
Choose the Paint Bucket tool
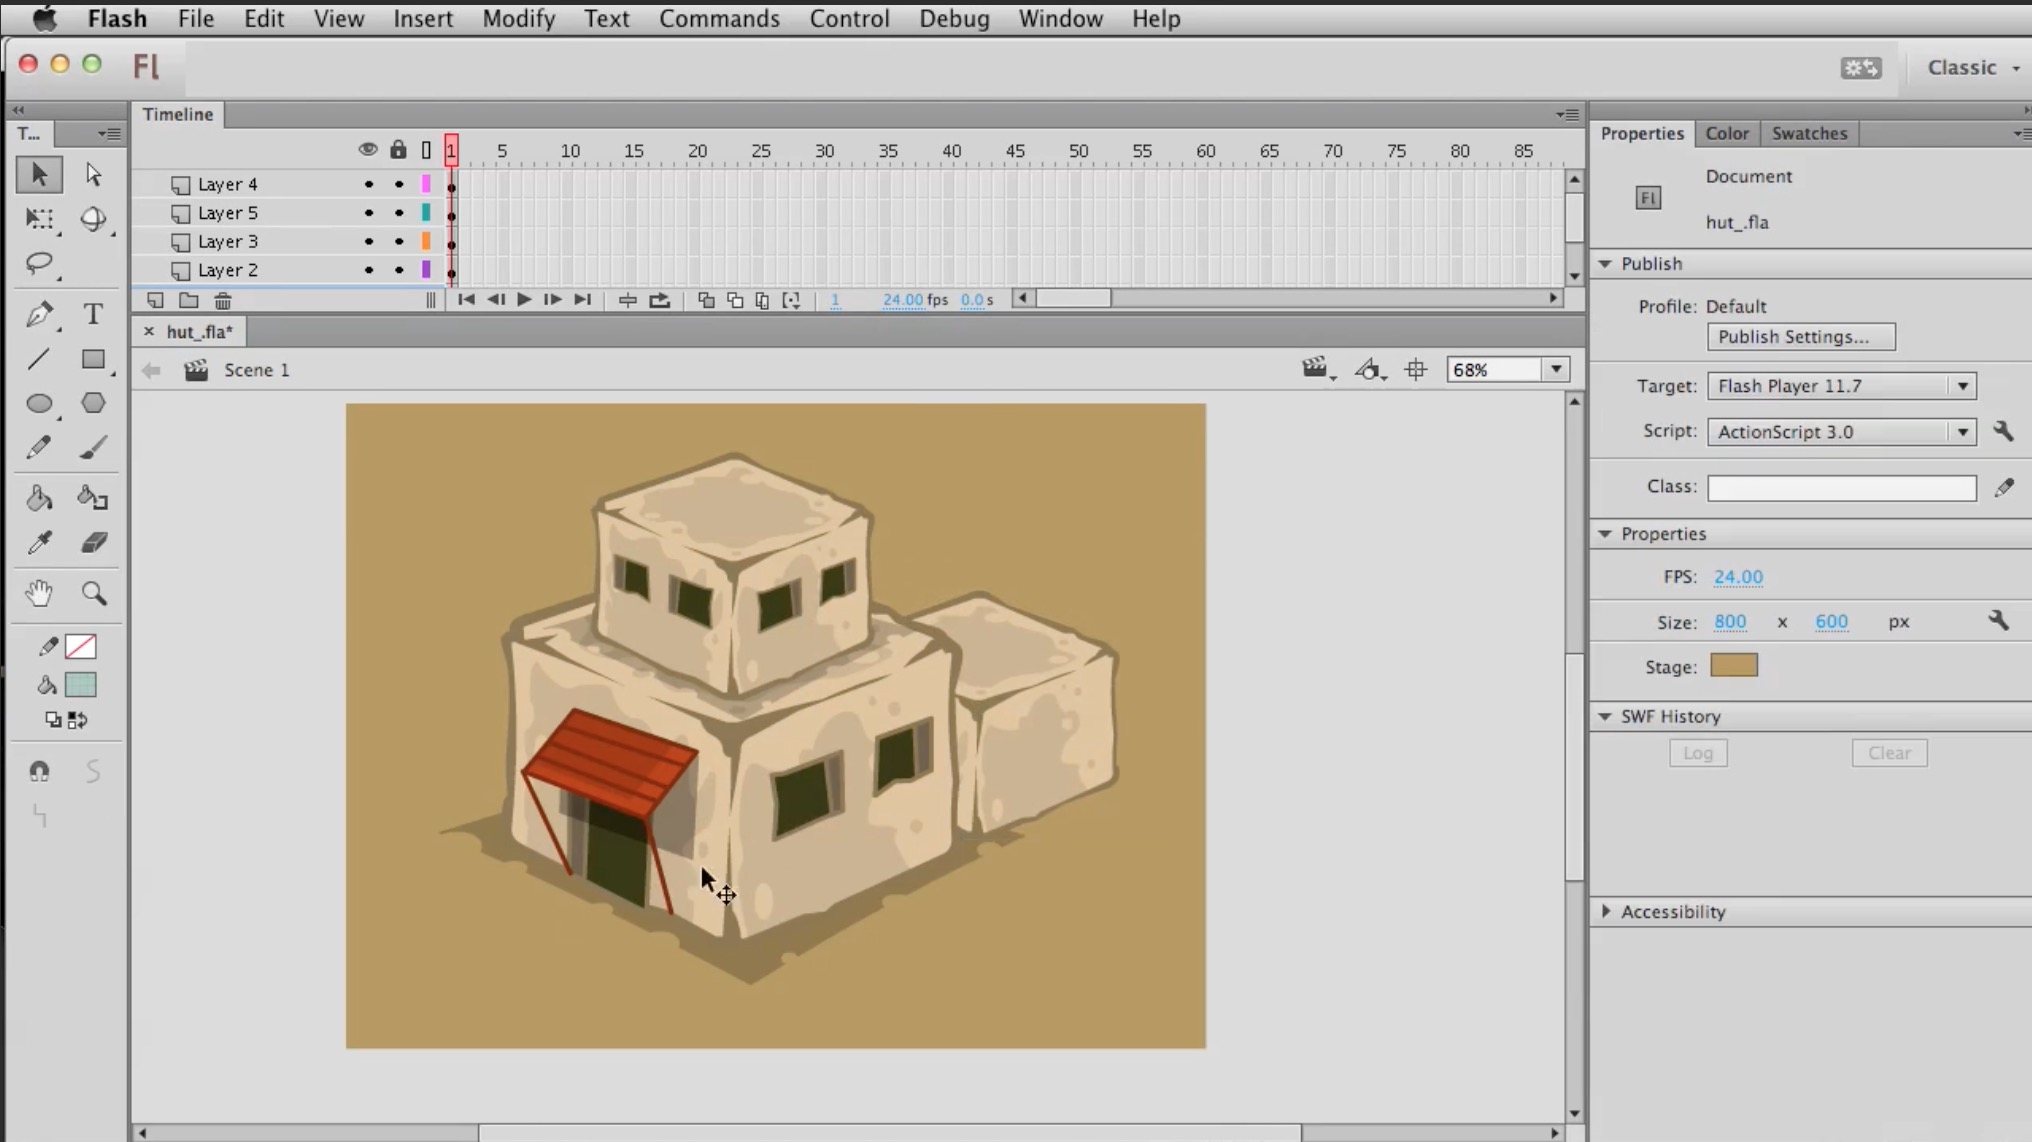pyautogui.click(x=41, y=497)
